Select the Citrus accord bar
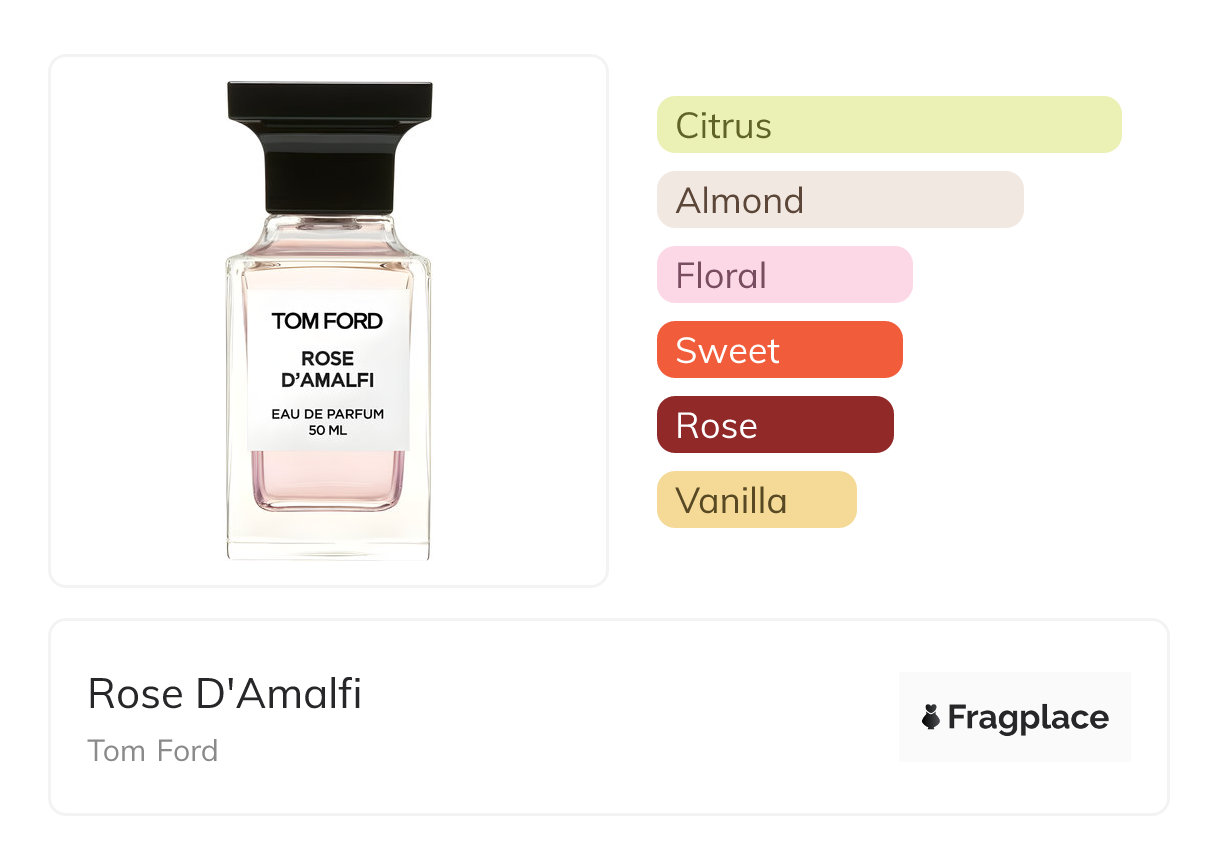1218x864 pixels. [x=888, y=125]
